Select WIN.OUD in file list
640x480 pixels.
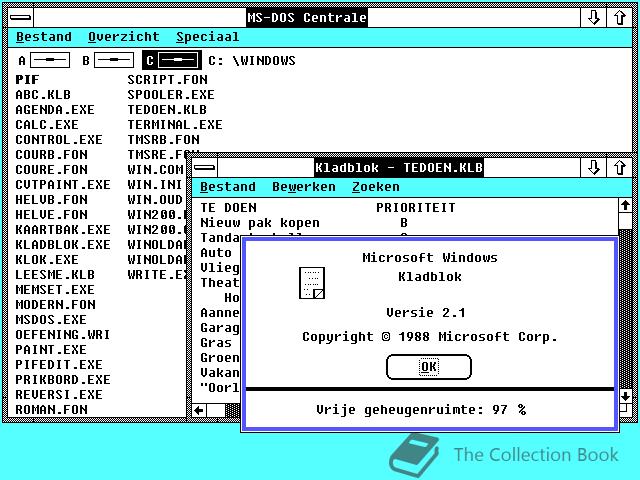click(x=155, y=200)
